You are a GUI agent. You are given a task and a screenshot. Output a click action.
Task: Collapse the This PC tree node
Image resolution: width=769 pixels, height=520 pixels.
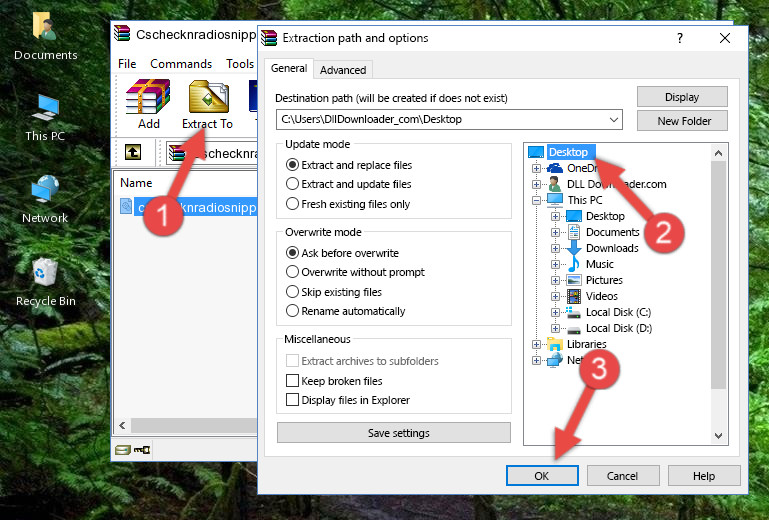pyautogui.click(x=537, y=200)
